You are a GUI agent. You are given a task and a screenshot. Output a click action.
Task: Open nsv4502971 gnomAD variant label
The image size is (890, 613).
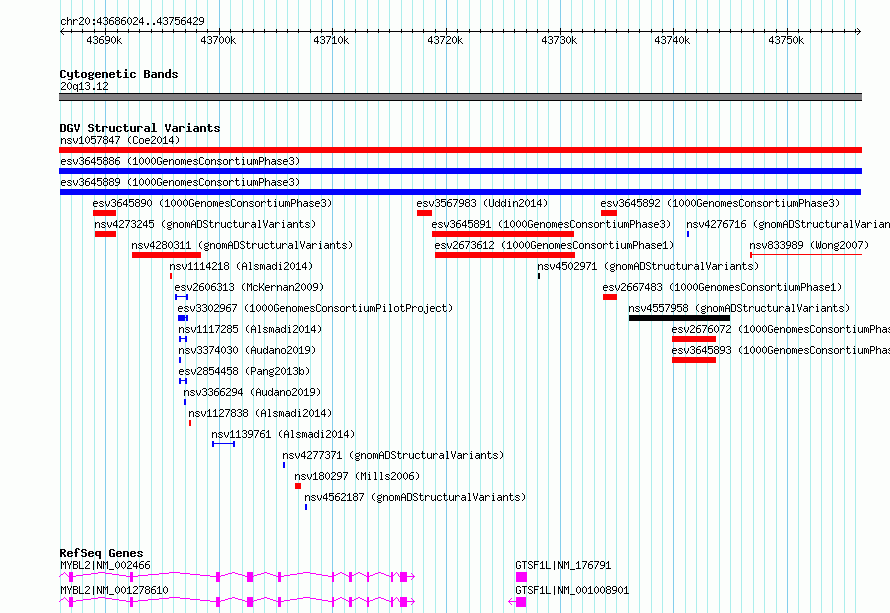[648, 266]
